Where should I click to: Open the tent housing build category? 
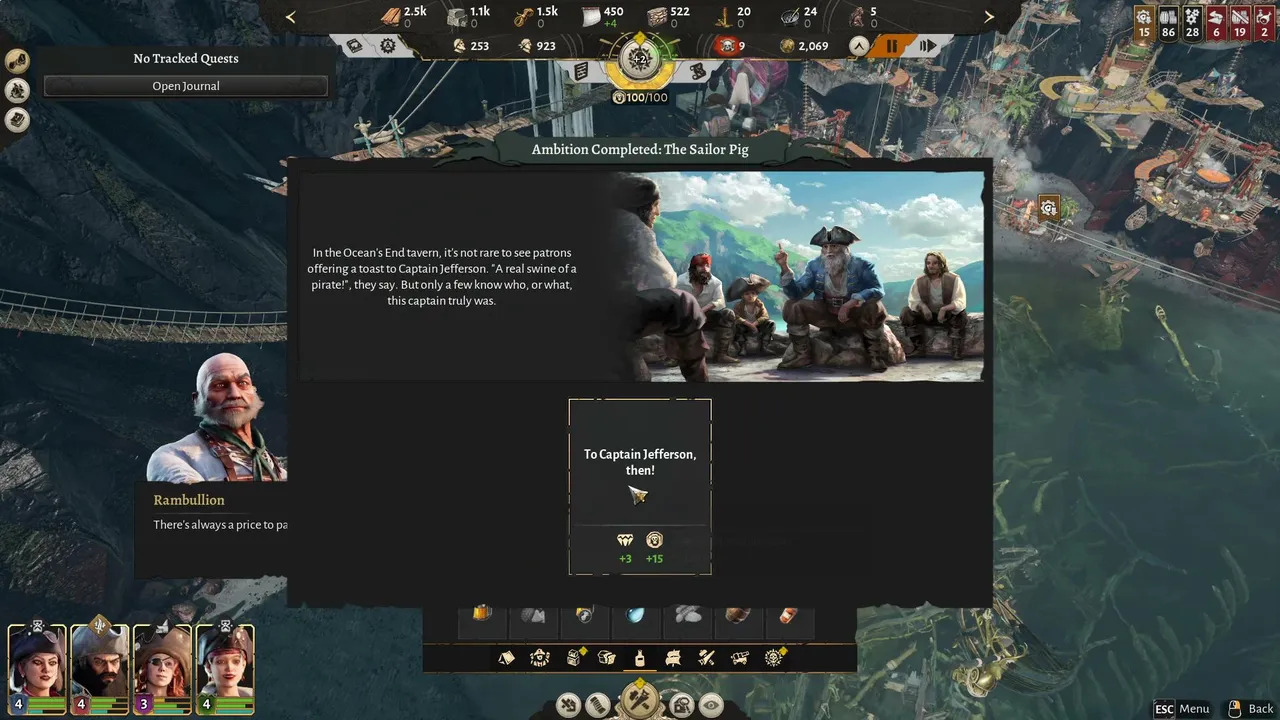[507, 658]
